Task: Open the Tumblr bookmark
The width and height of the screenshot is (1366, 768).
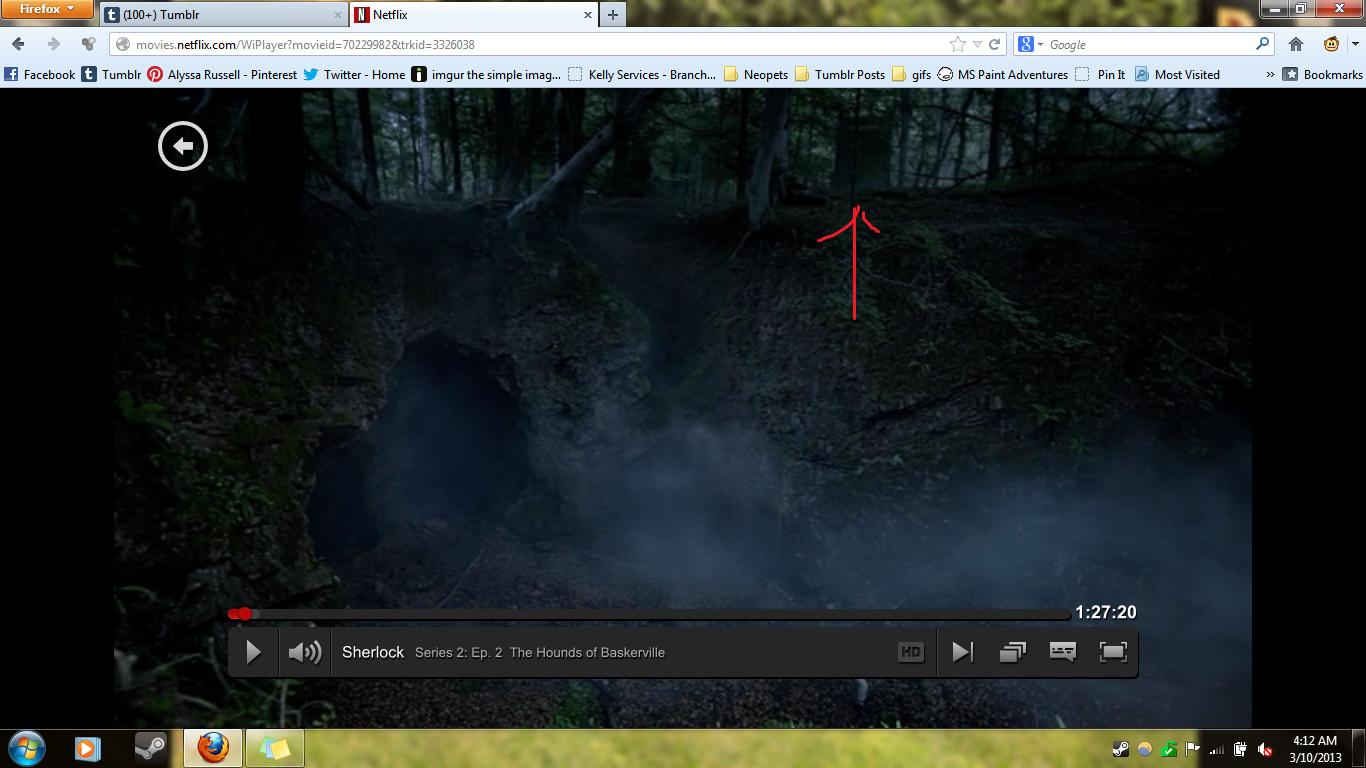Action: point(111,74)
